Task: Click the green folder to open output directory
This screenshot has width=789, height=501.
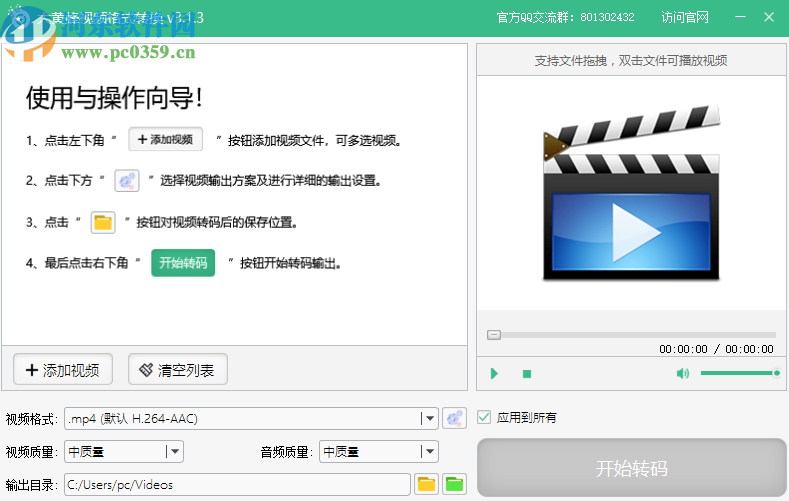Action: click(455, 485)
